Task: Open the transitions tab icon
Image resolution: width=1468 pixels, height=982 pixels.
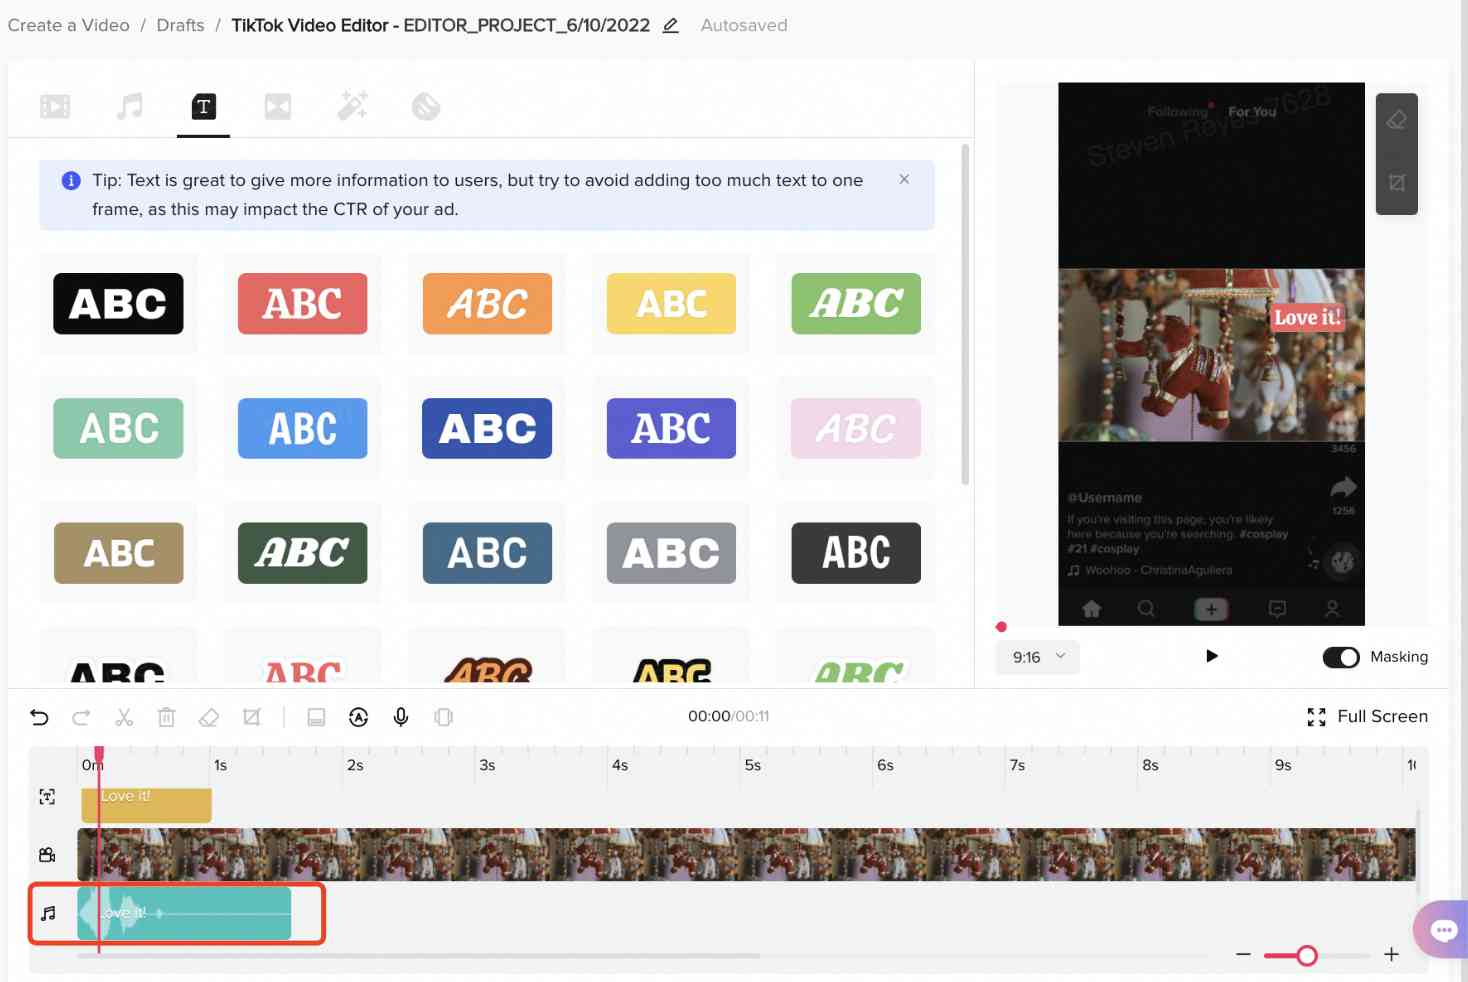Action: 278,106
